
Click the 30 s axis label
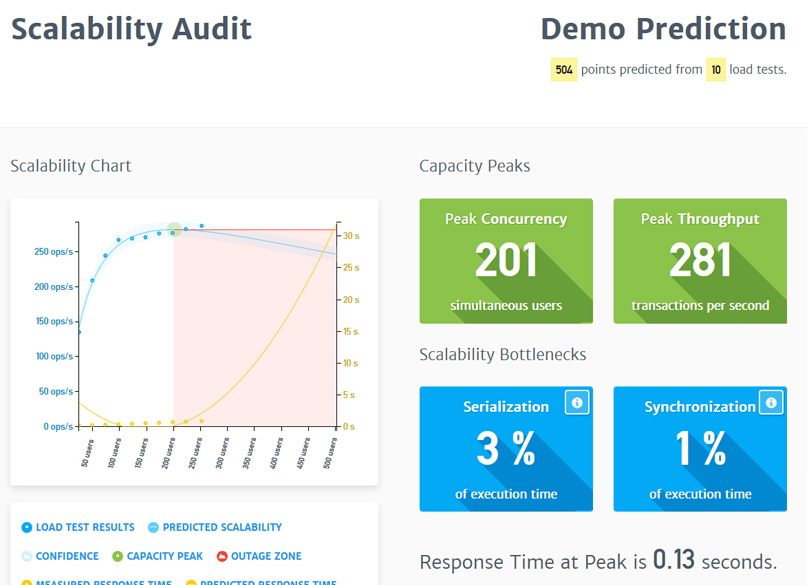click(x=351, y=236)
